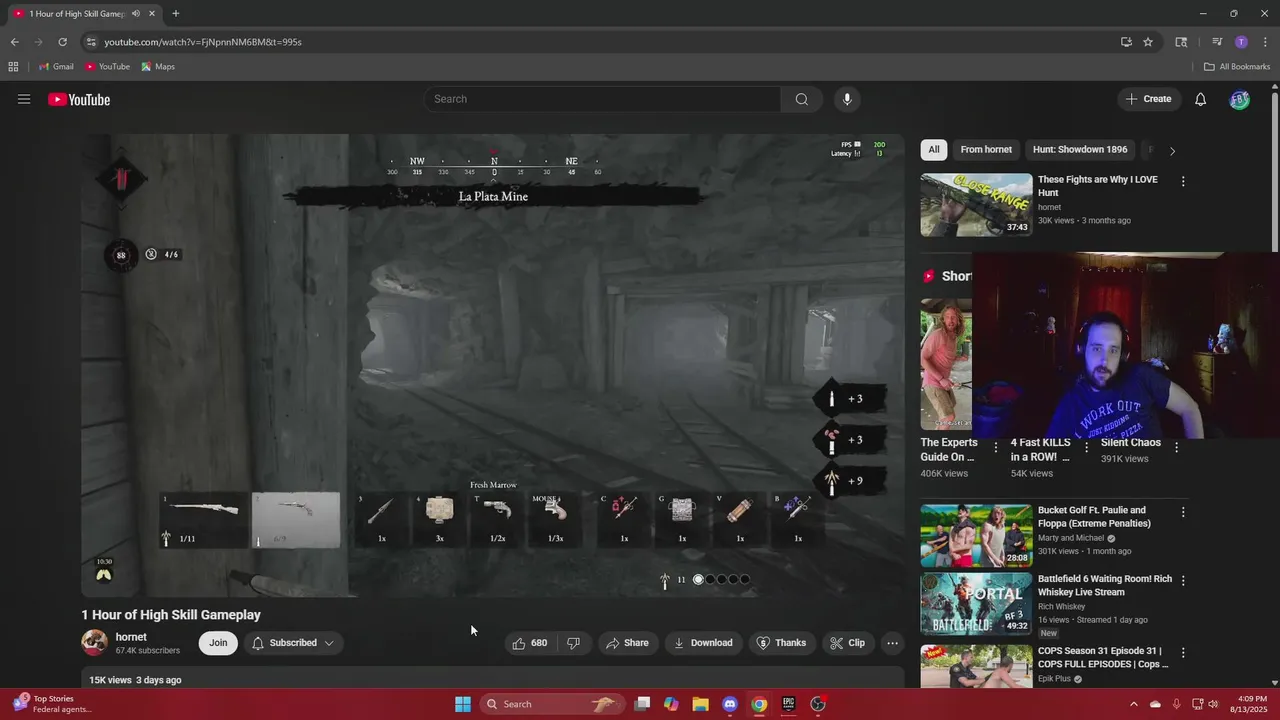Click the Thanks button
1280x720 pixels.
[781, 643]
